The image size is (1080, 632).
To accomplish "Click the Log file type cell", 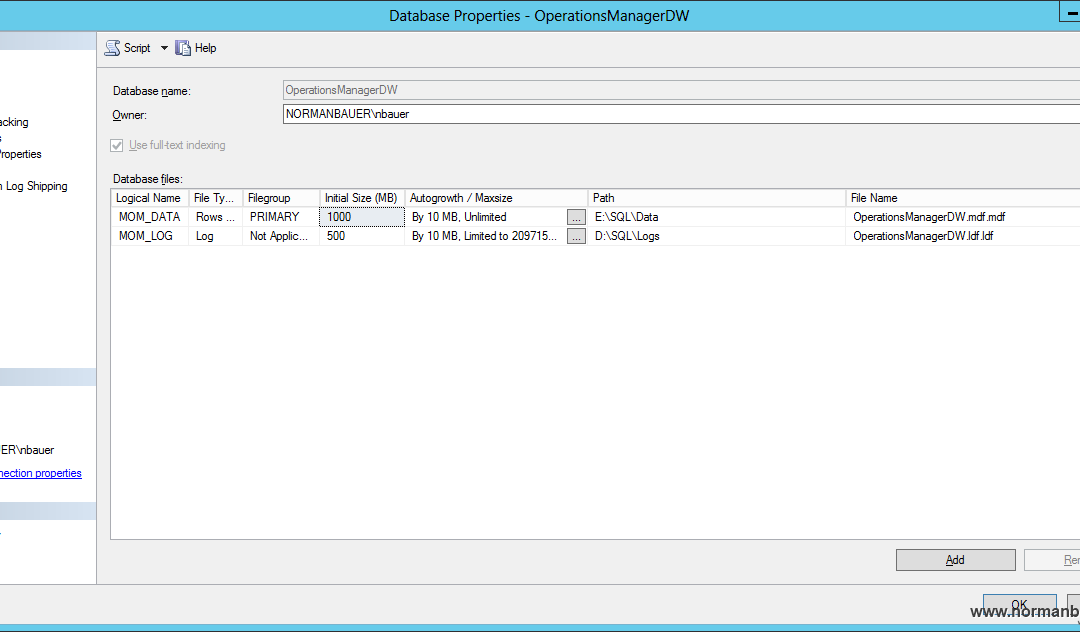I will point(216,236).
